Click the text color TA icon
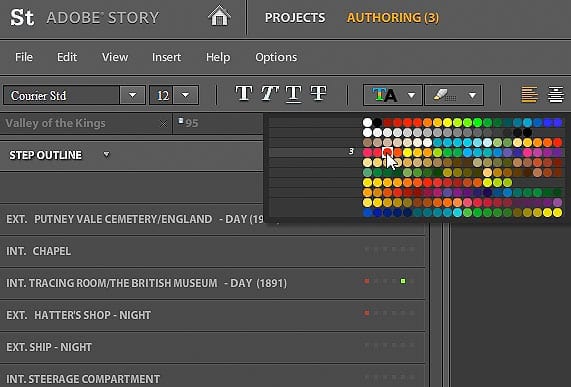 (x=385, y=95)
